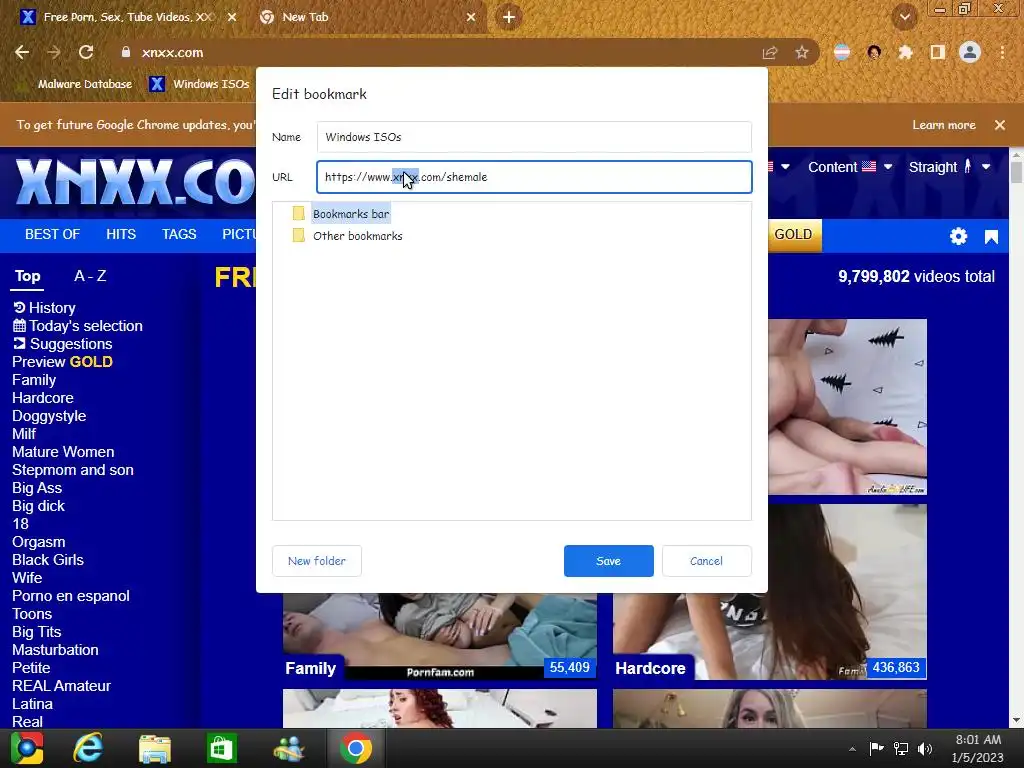Viewport: 1024px width, 768px height.
Task: Show hidden system tray icons
Action: 852,749
